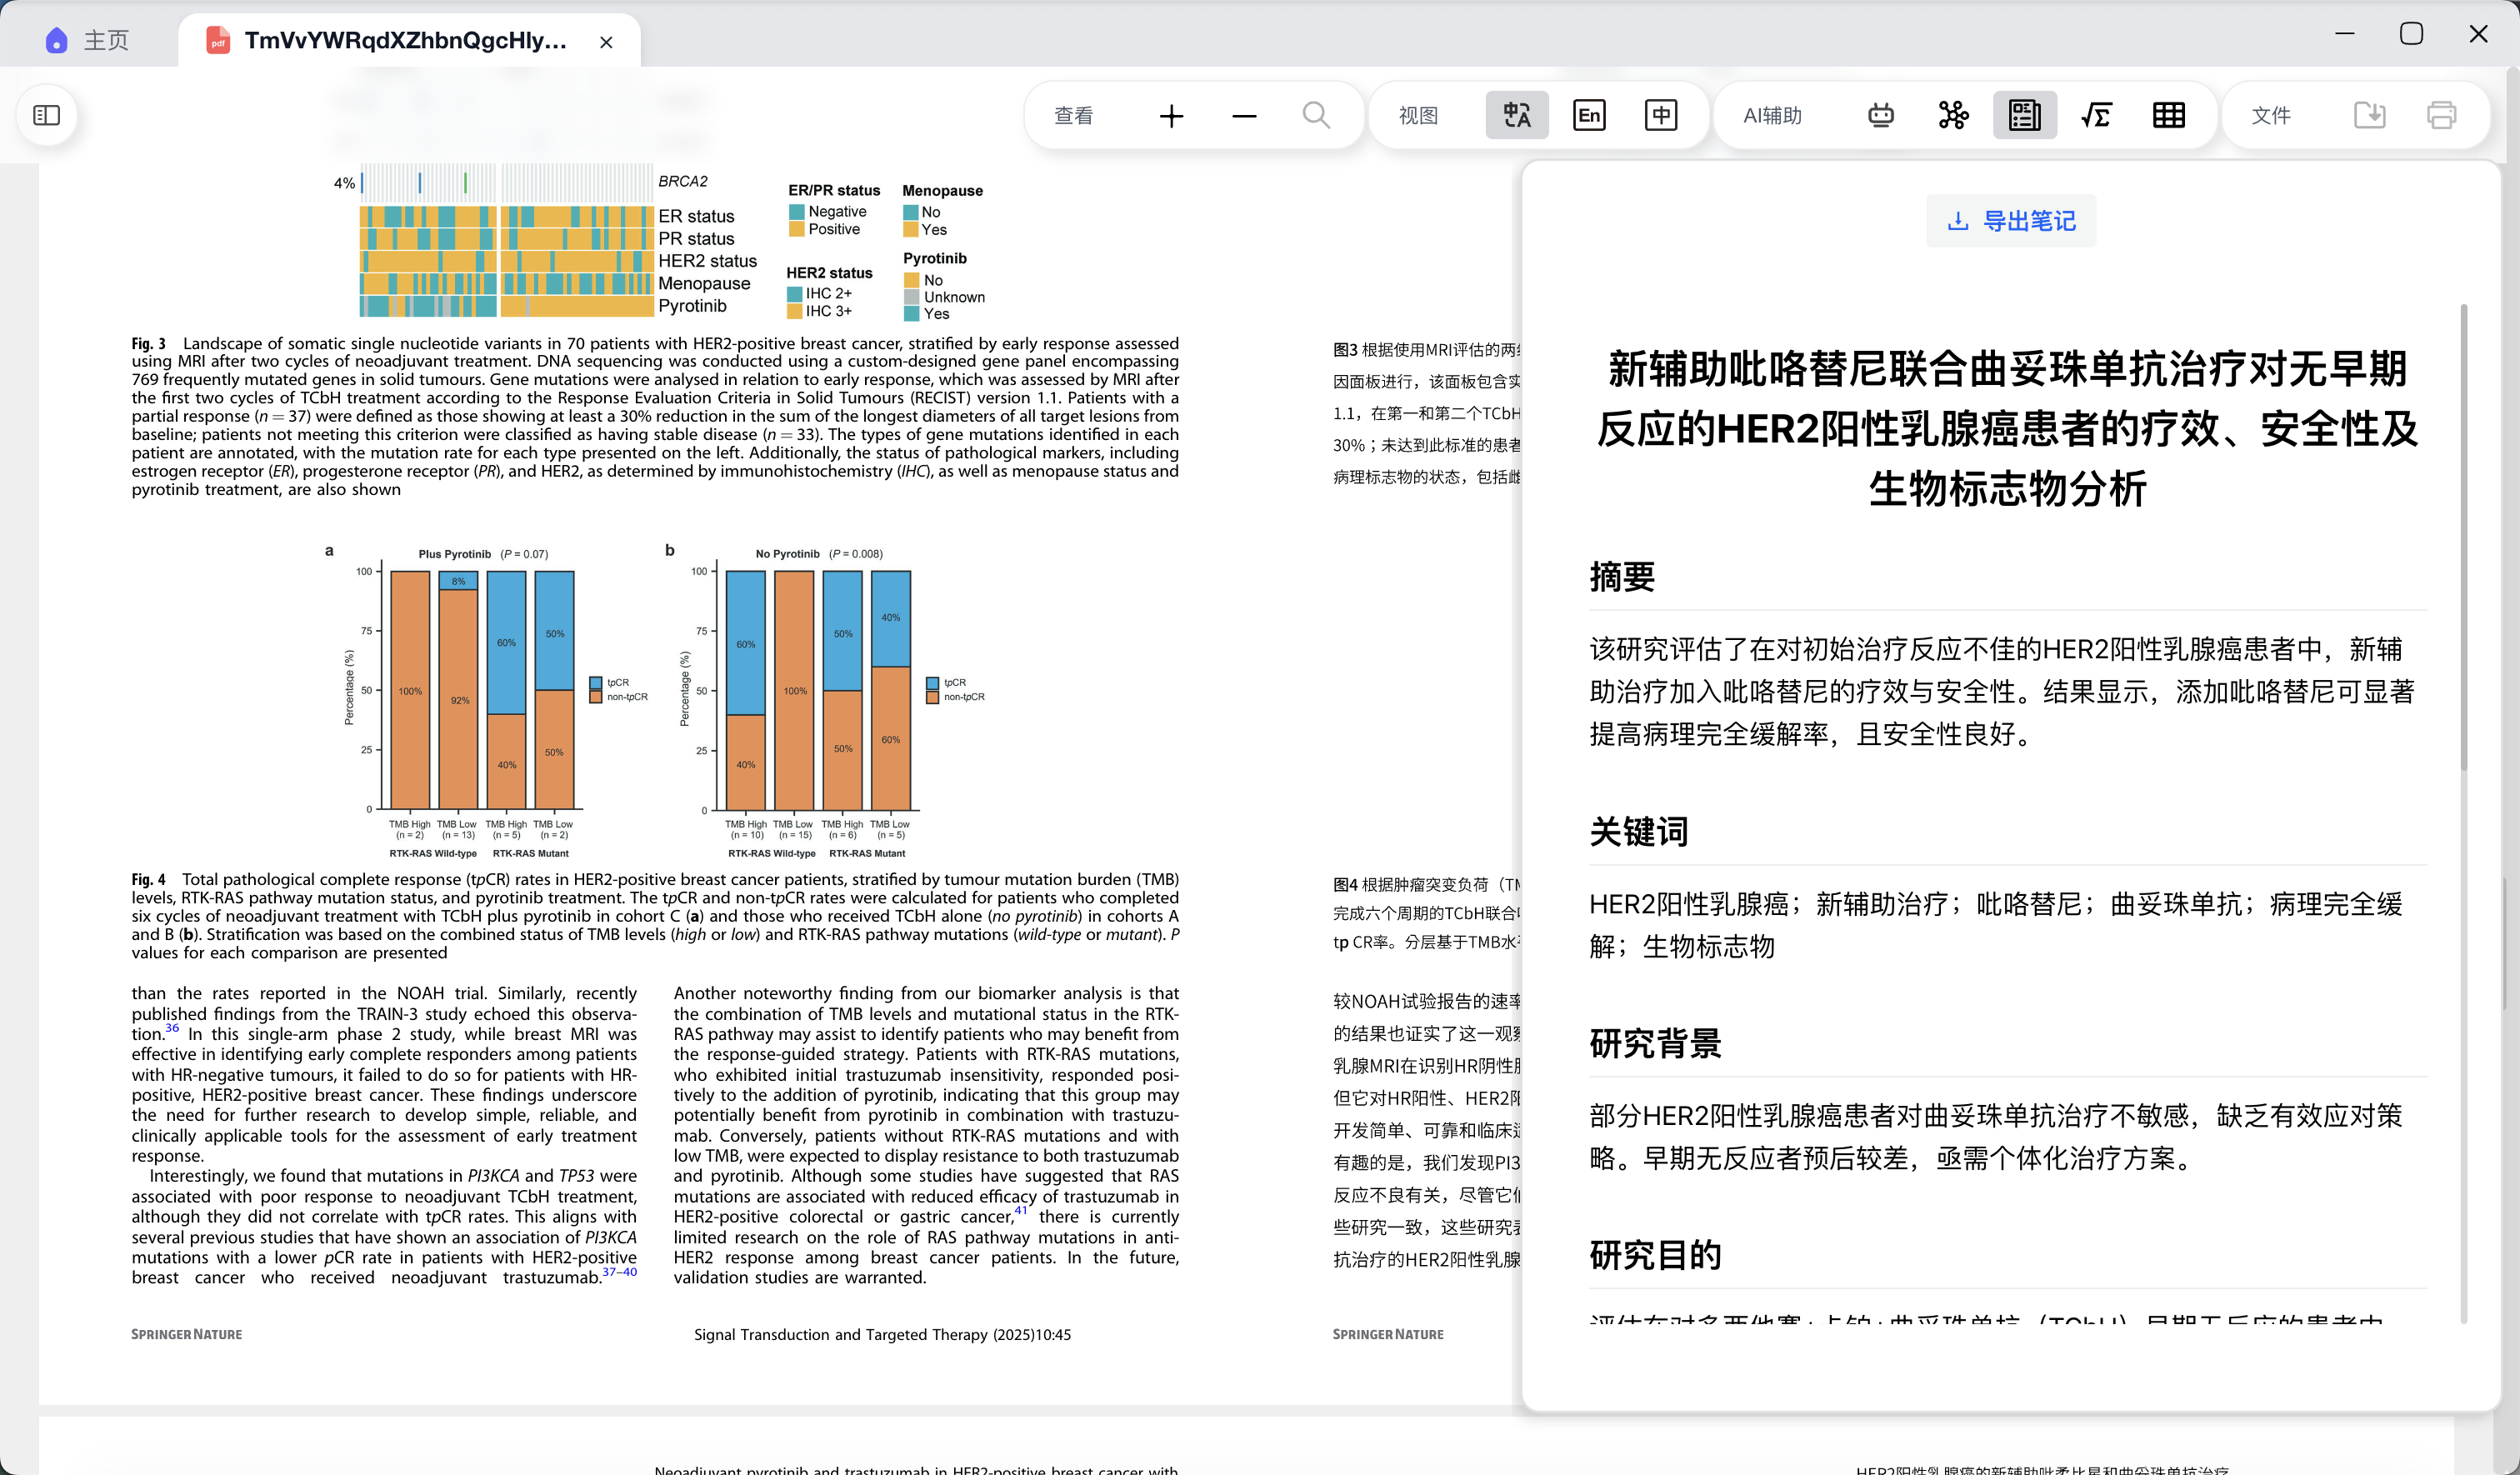The image size is (2520, 1475).
Task: Select the TmVvYWRqdXZhbnQgcHly PDF tab
Action: pyautogui.click(x=405, y=40)
